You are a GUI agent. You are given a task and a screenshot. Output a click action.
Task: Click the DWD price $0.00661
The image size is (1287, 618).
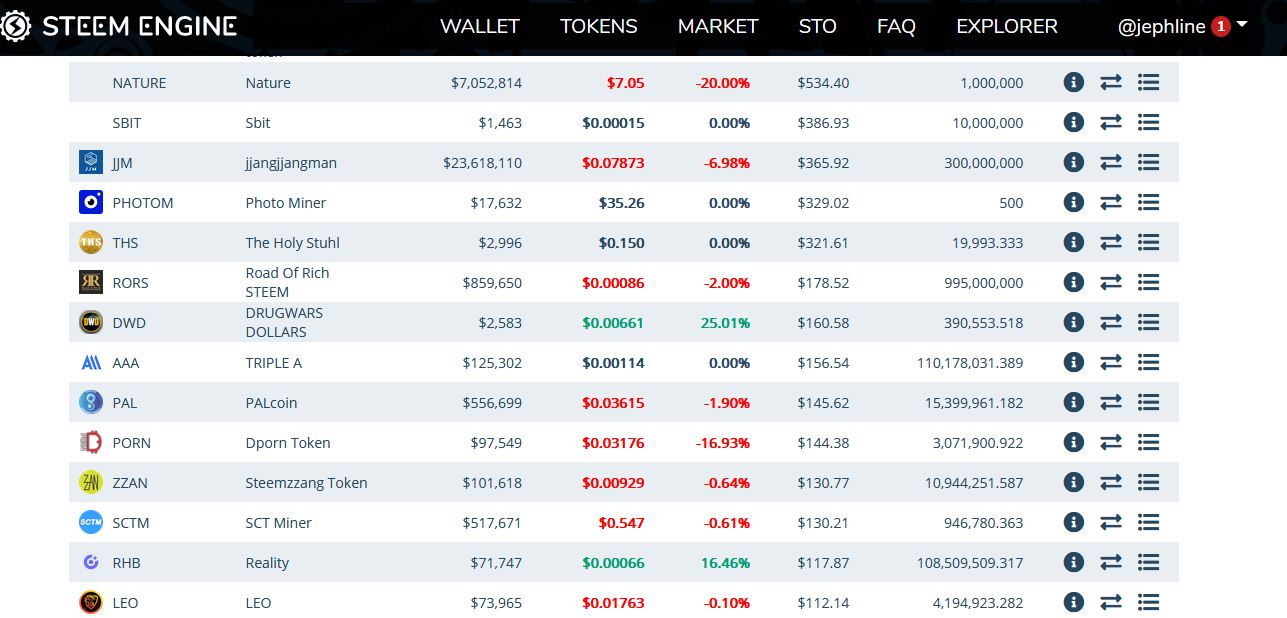[x=614, y=323]
